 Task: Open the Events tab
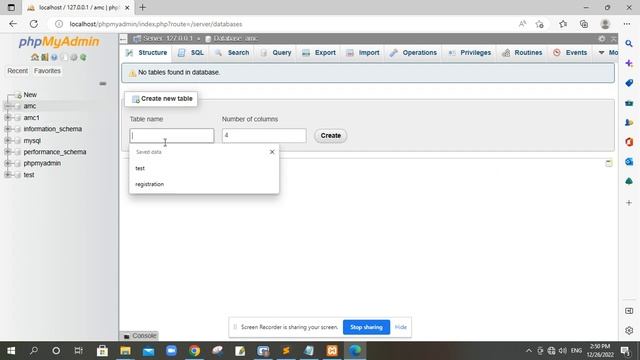[570, 53]
